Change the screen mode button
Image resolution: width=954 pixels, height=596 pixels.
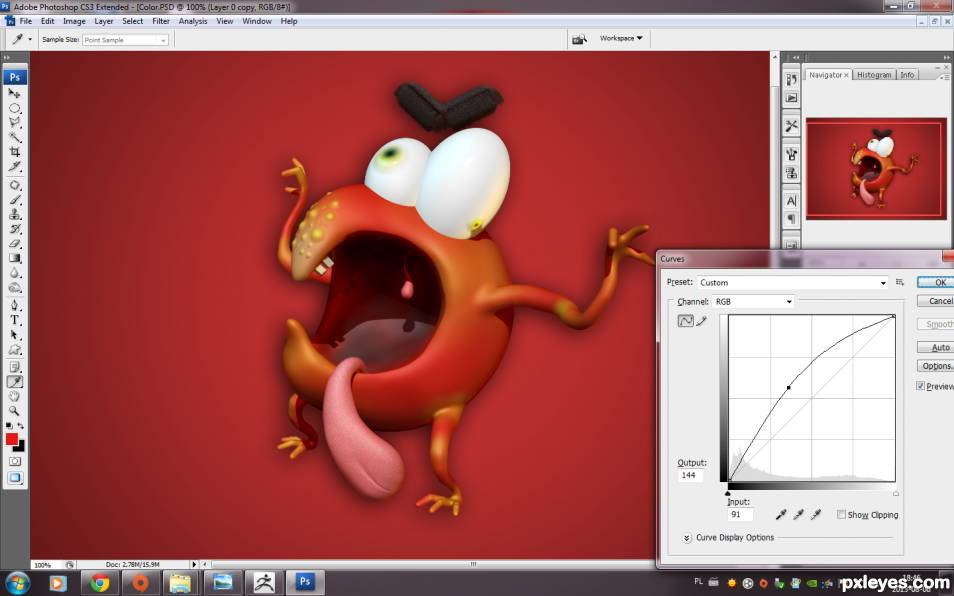tap(14, 478)
